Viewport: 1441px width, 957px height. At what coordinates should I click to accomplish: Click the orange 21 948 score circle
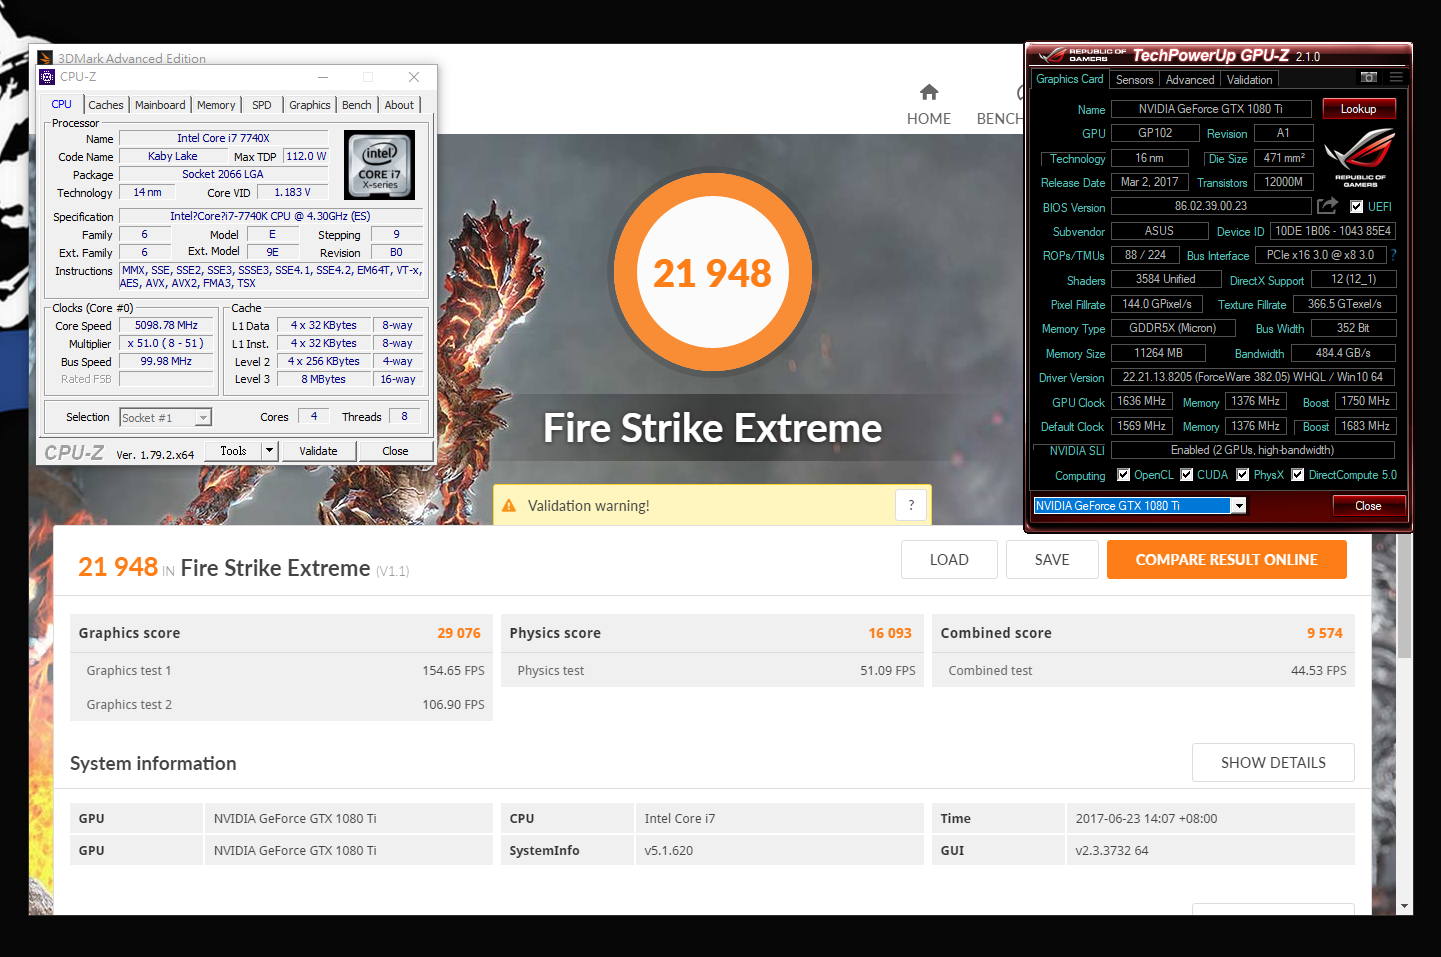712,272
